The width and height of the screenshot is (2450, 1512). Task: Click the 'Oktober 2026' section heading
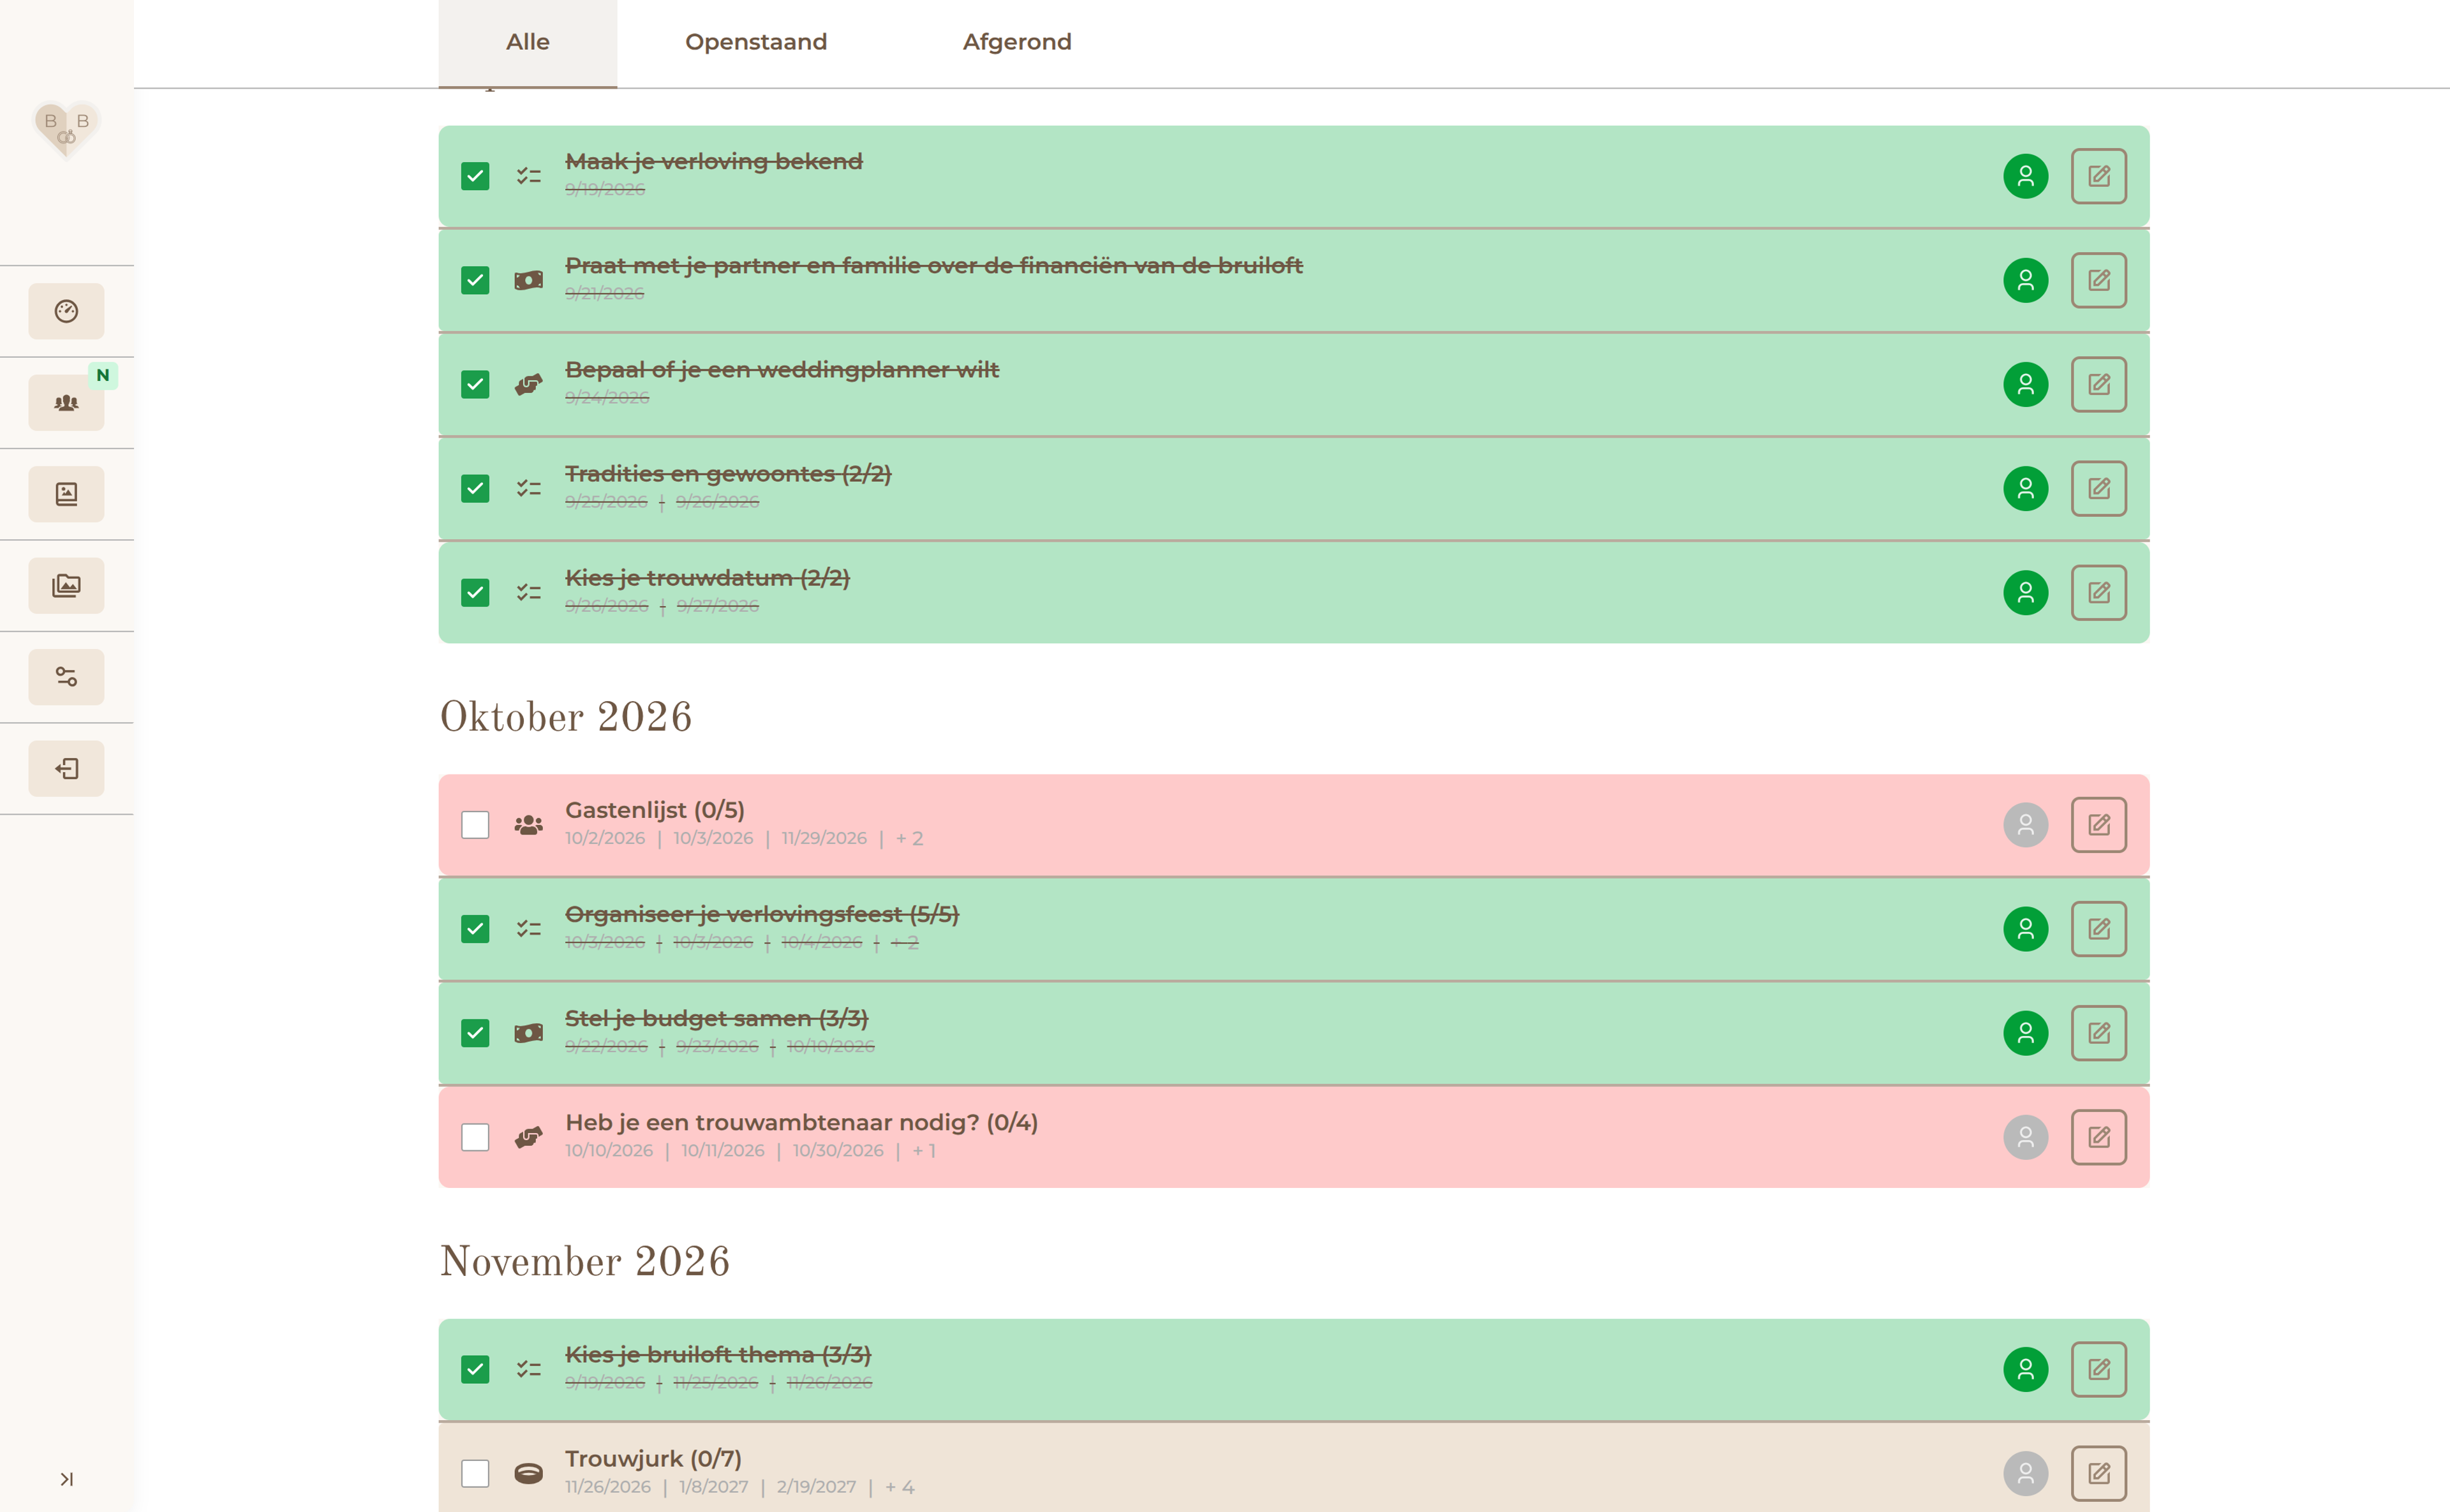coord(566,717)
